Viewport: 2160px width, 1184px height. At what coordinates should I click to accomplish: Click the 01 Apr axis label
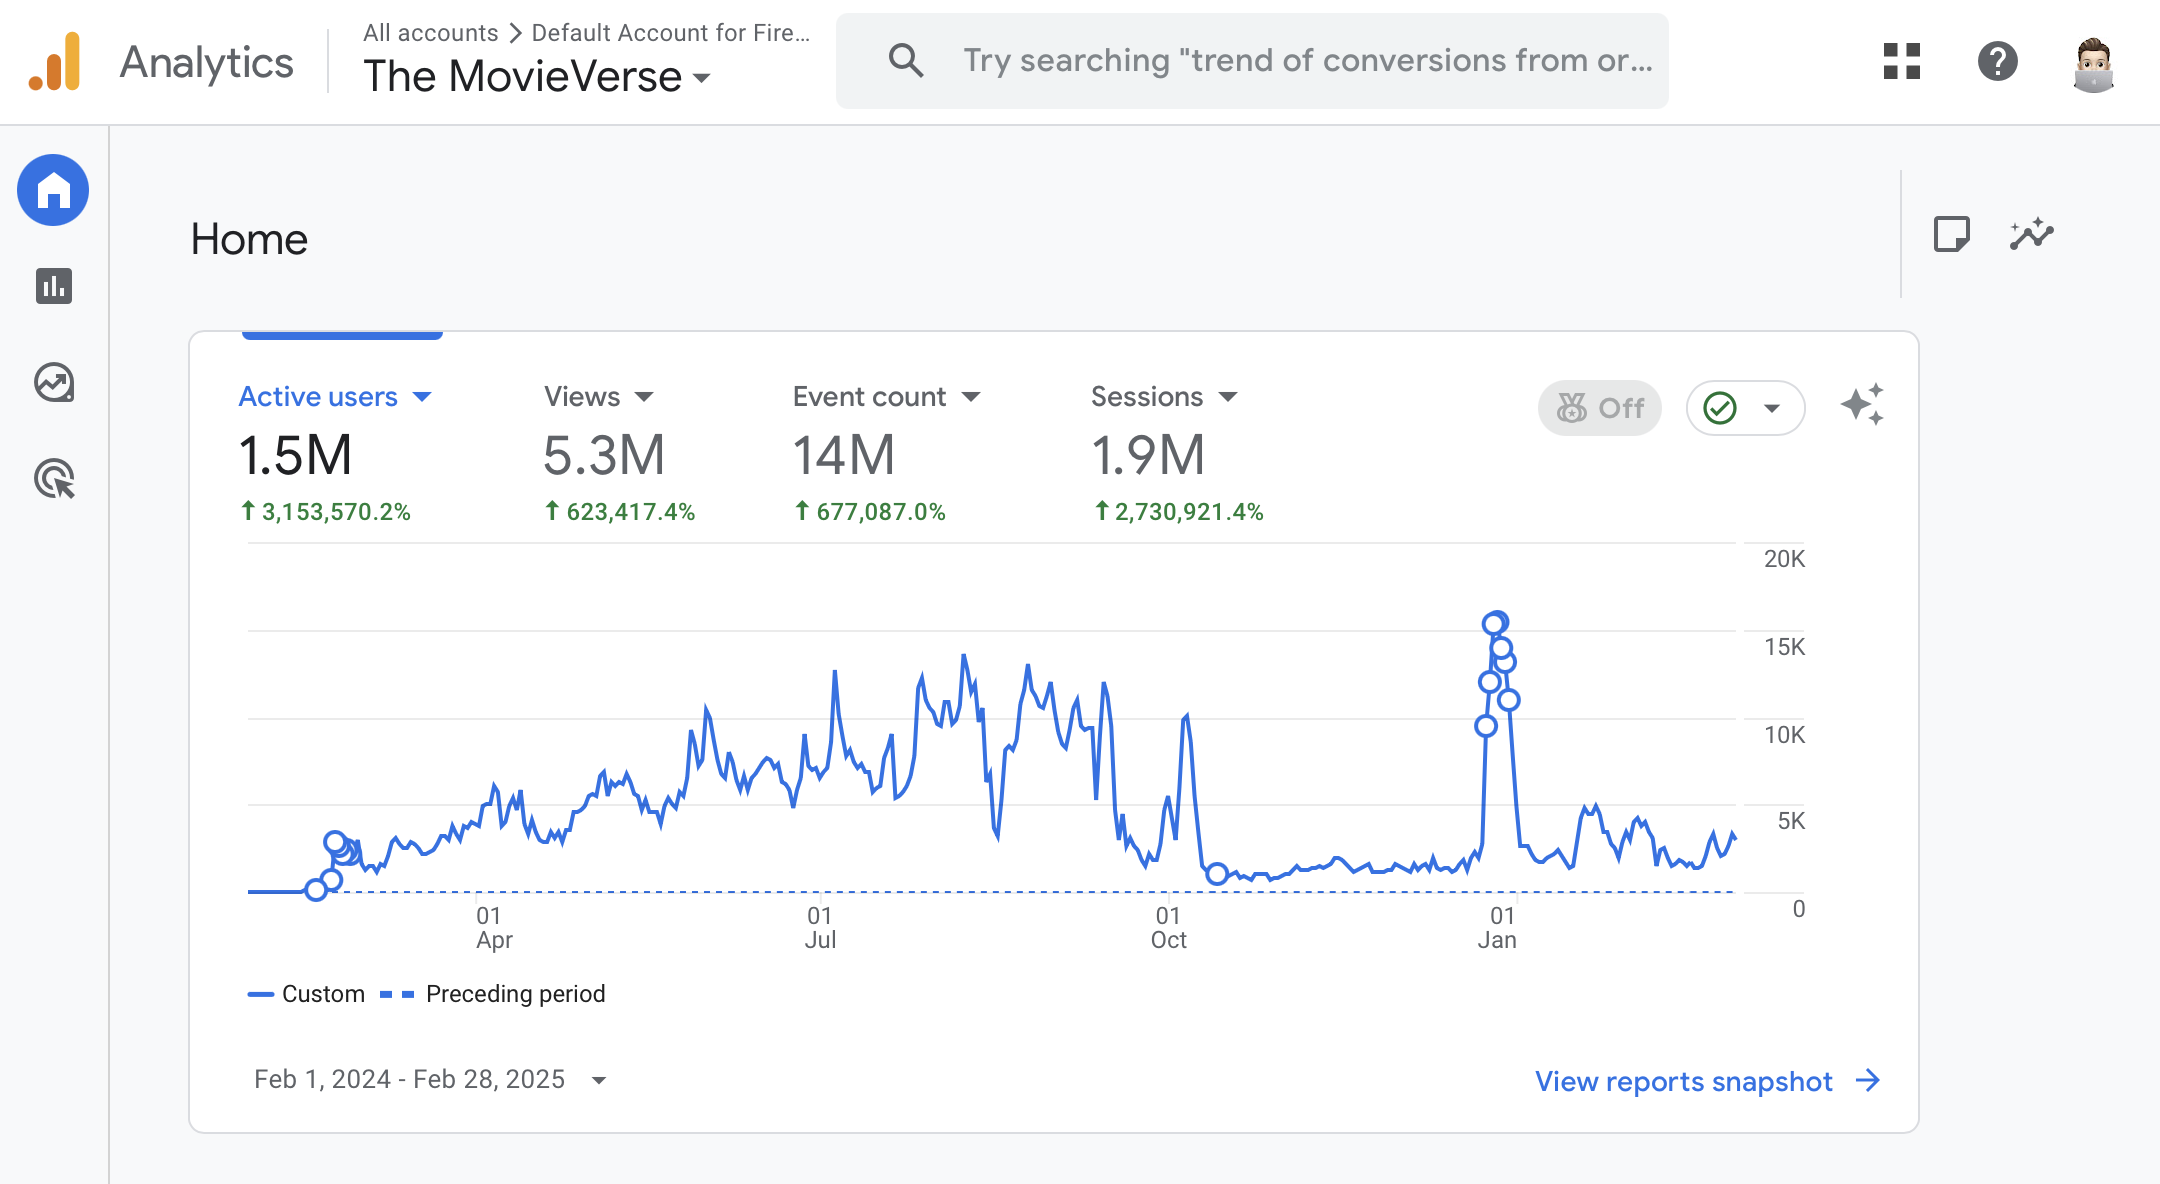(493, 928)
